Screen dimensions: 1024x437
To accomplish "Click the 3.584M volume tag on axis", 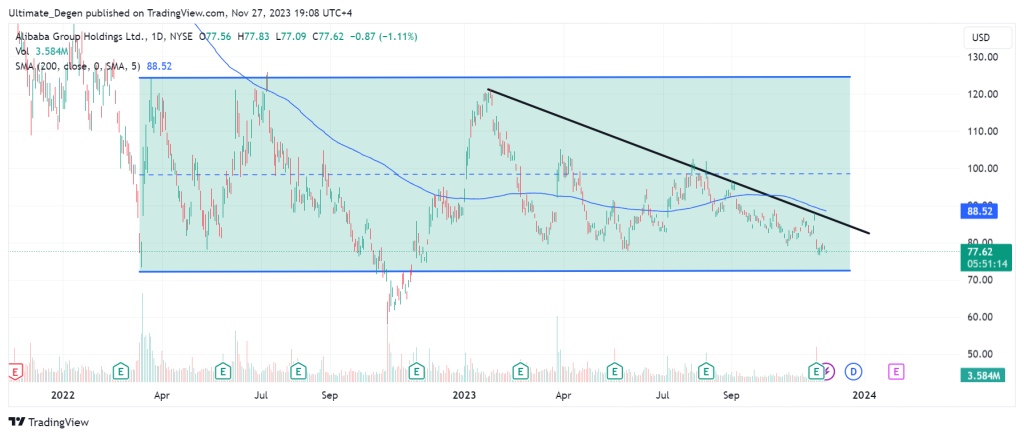I will coord(985,376).
